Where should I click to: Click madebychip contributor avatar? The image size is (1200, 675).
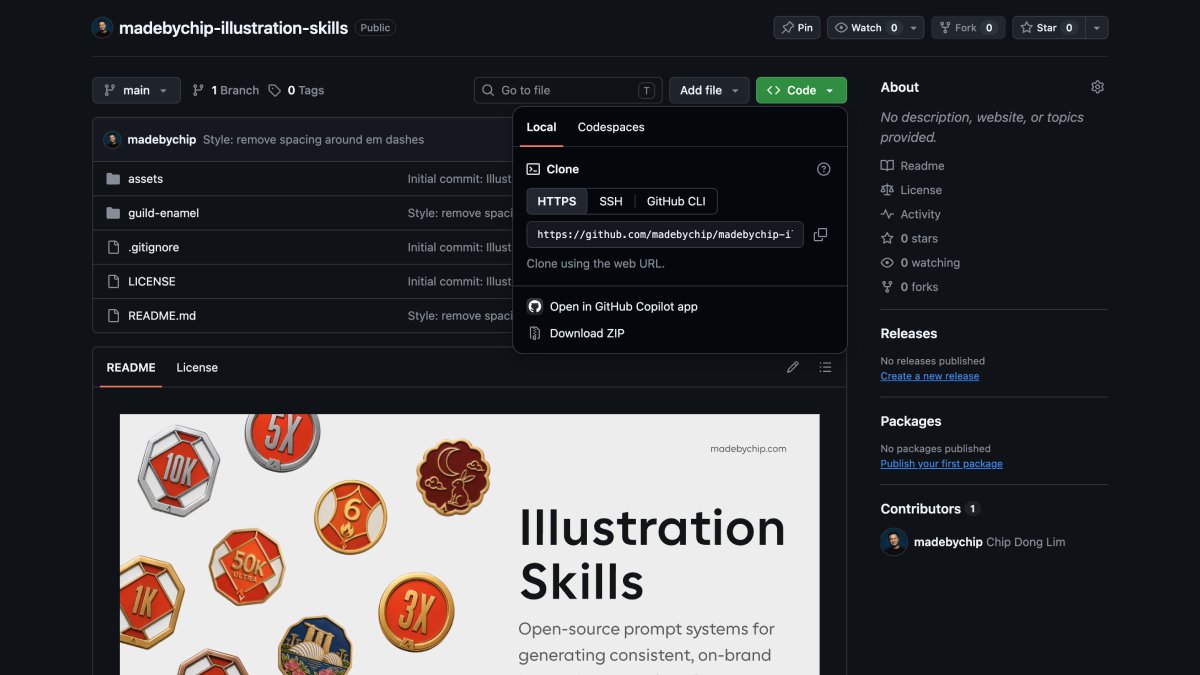pos(894,542)
